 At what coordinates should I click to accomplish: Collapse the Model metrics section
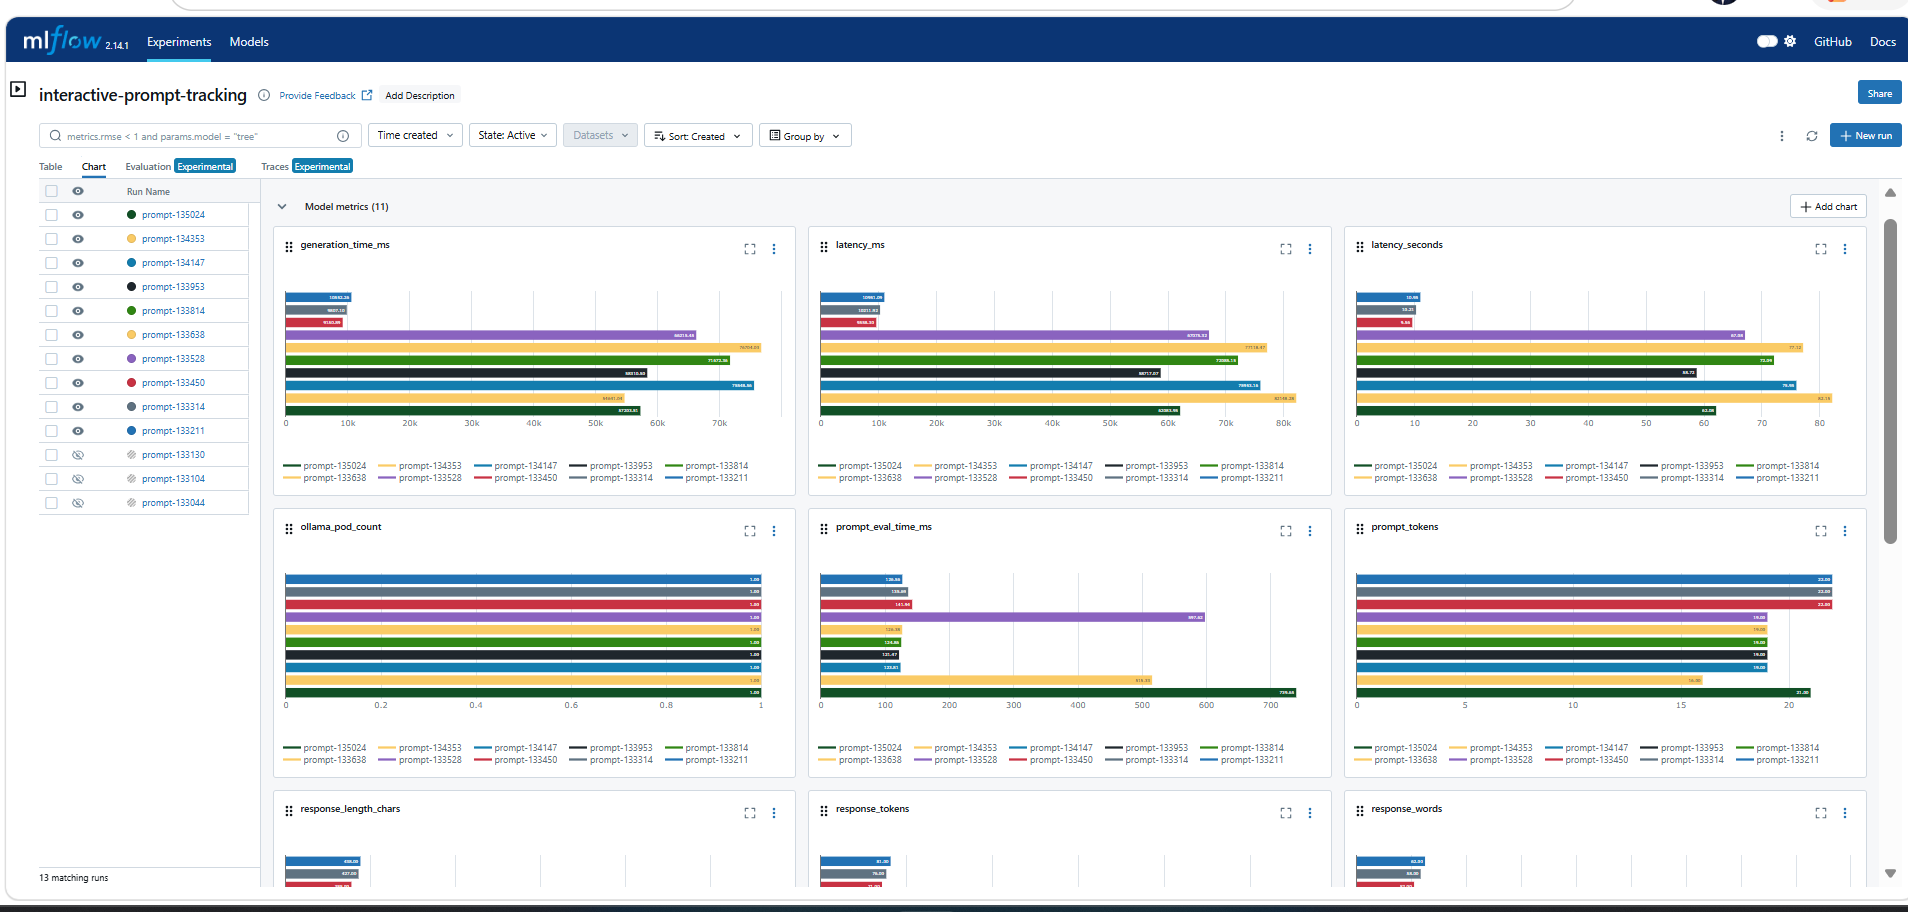282,207
